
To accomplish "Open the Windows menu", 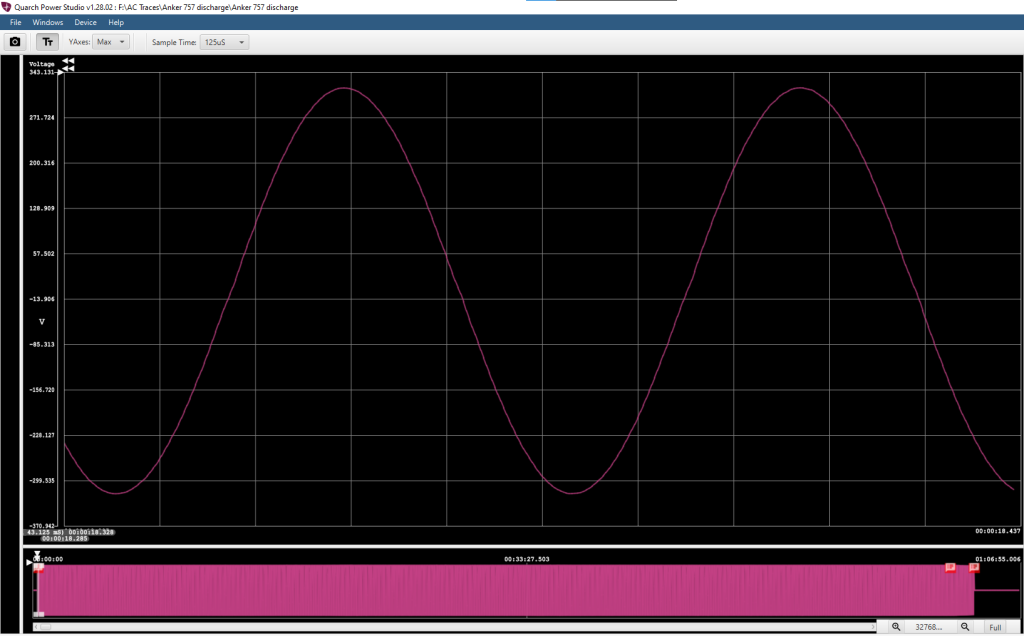I will point(47,22).
